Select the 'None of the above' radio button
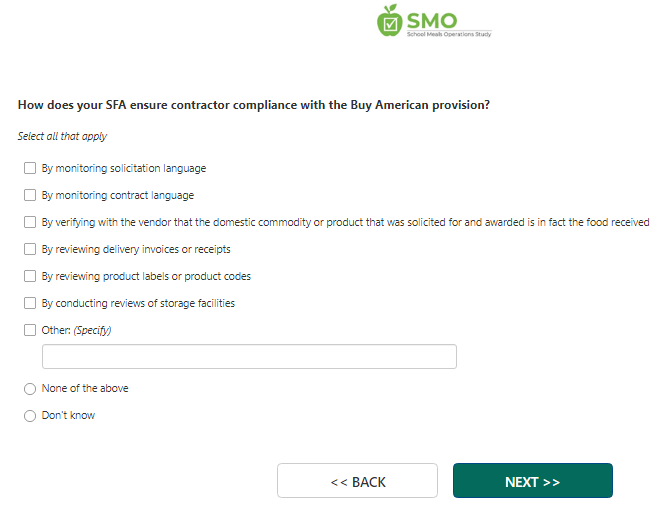 30,389
